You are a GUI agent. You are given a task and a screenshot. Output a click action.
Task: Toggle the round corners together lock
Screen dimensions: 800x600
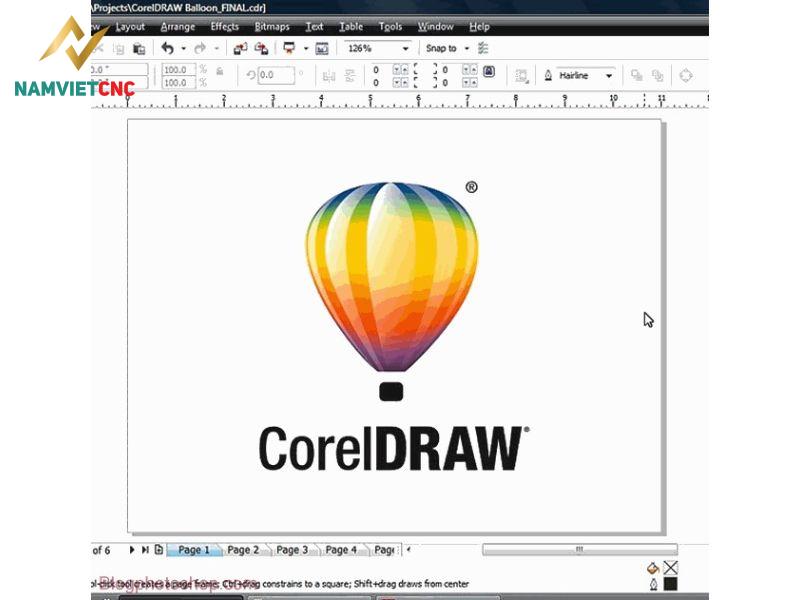click(x=489, y=71)
